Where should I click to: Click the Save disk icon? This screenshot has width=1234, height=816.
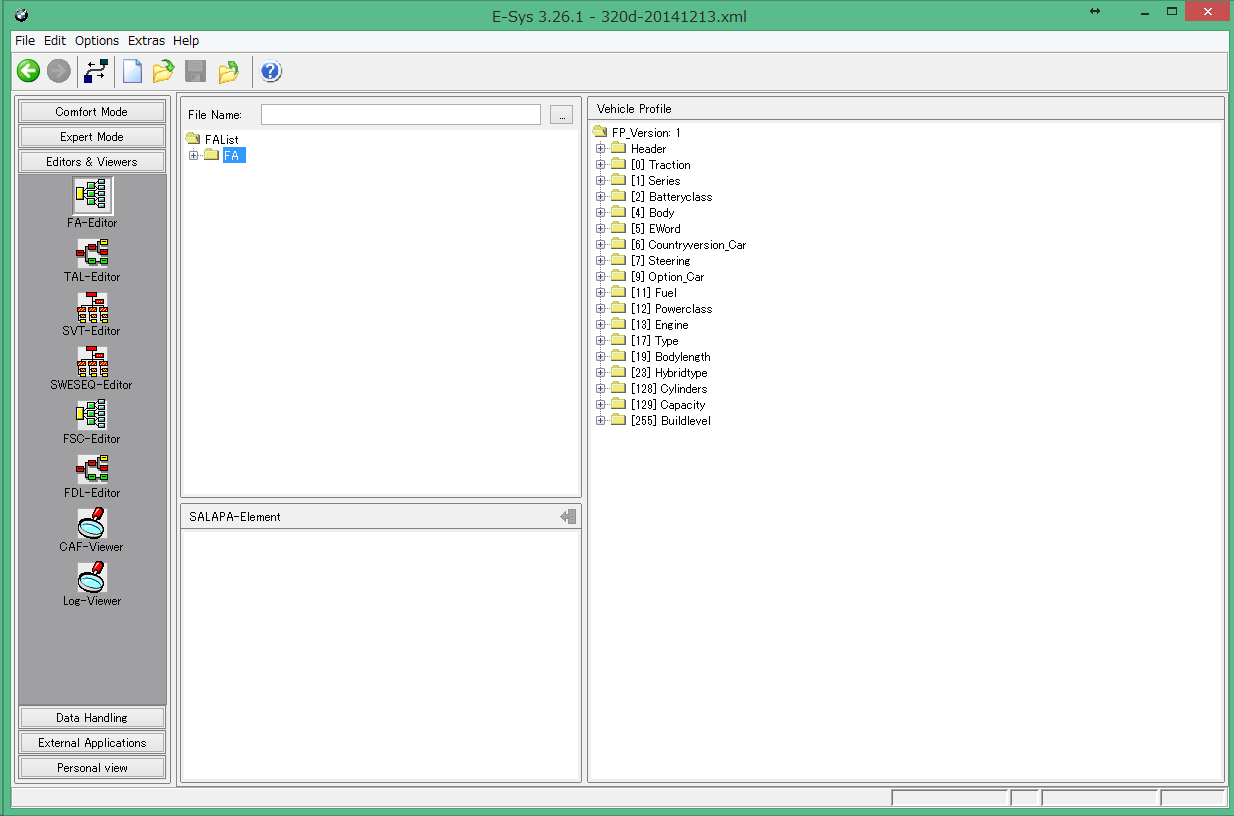pos(196,71)
